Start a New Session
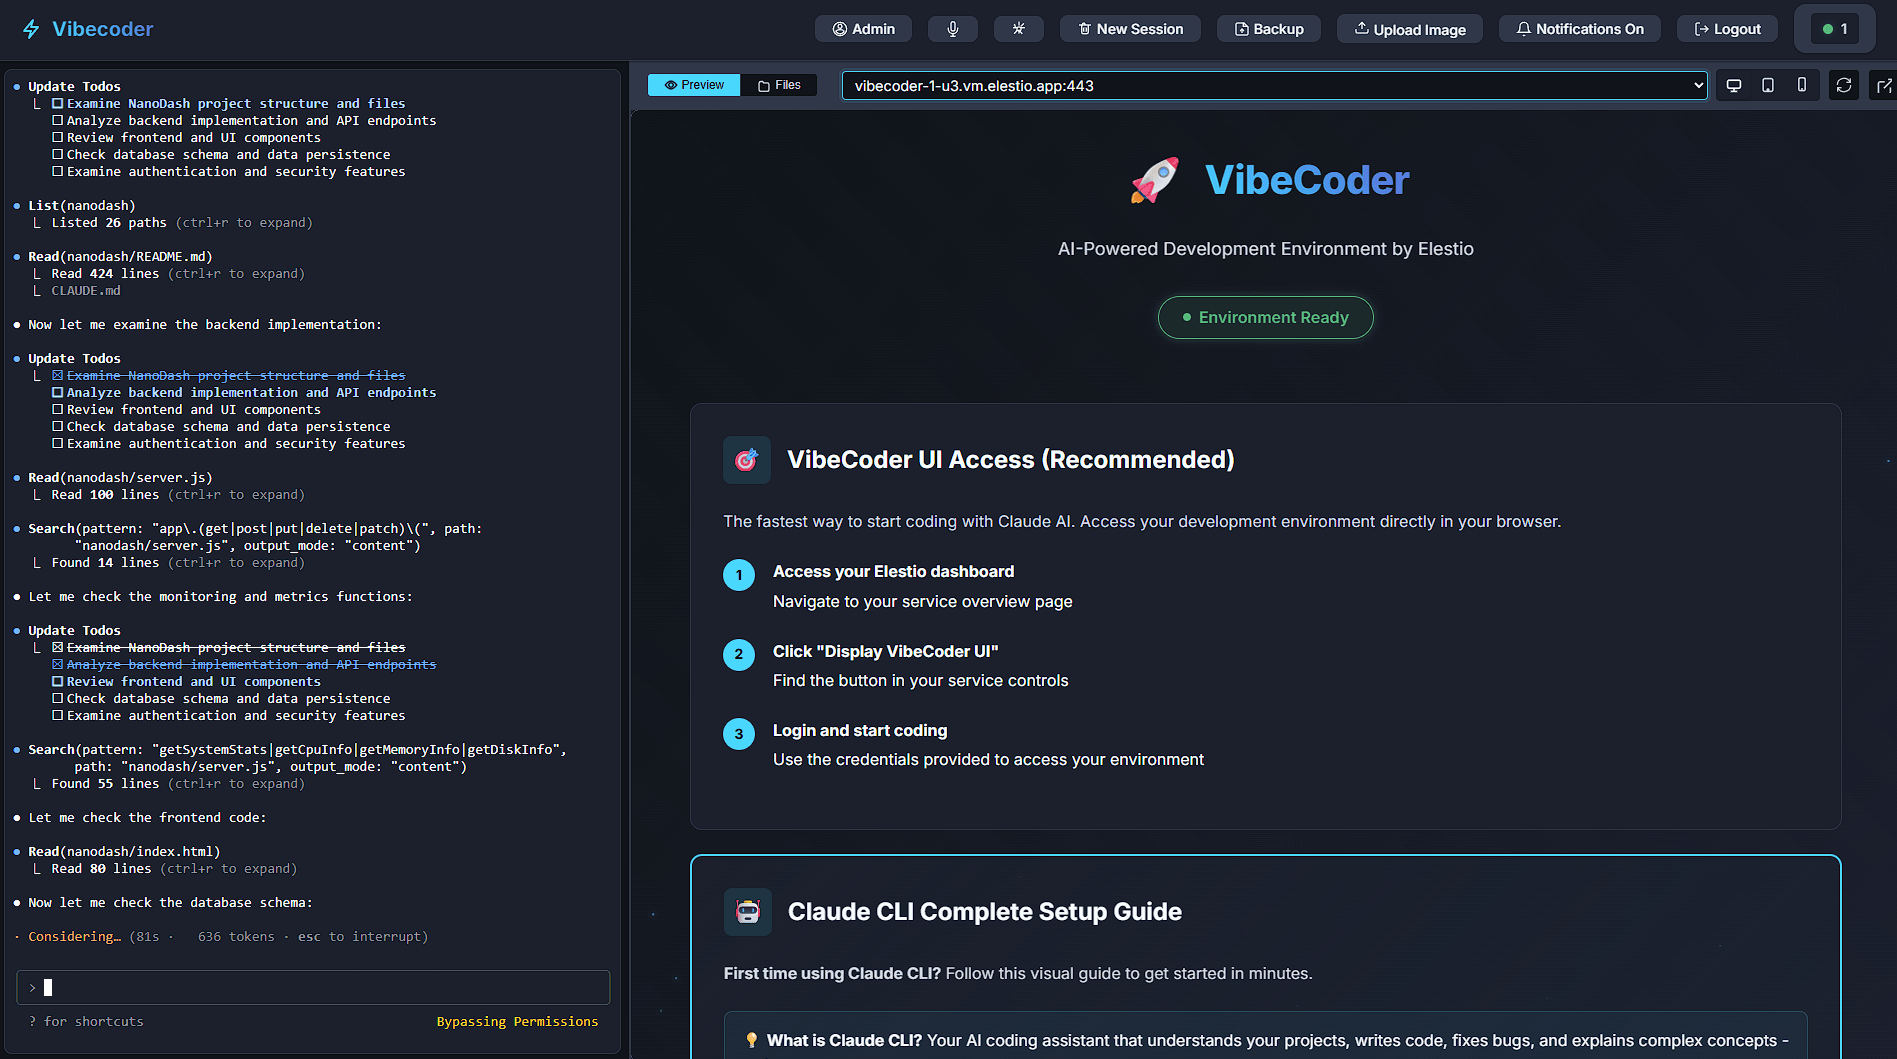This screenshot has width=1897, height=1059. [1129, 28]
